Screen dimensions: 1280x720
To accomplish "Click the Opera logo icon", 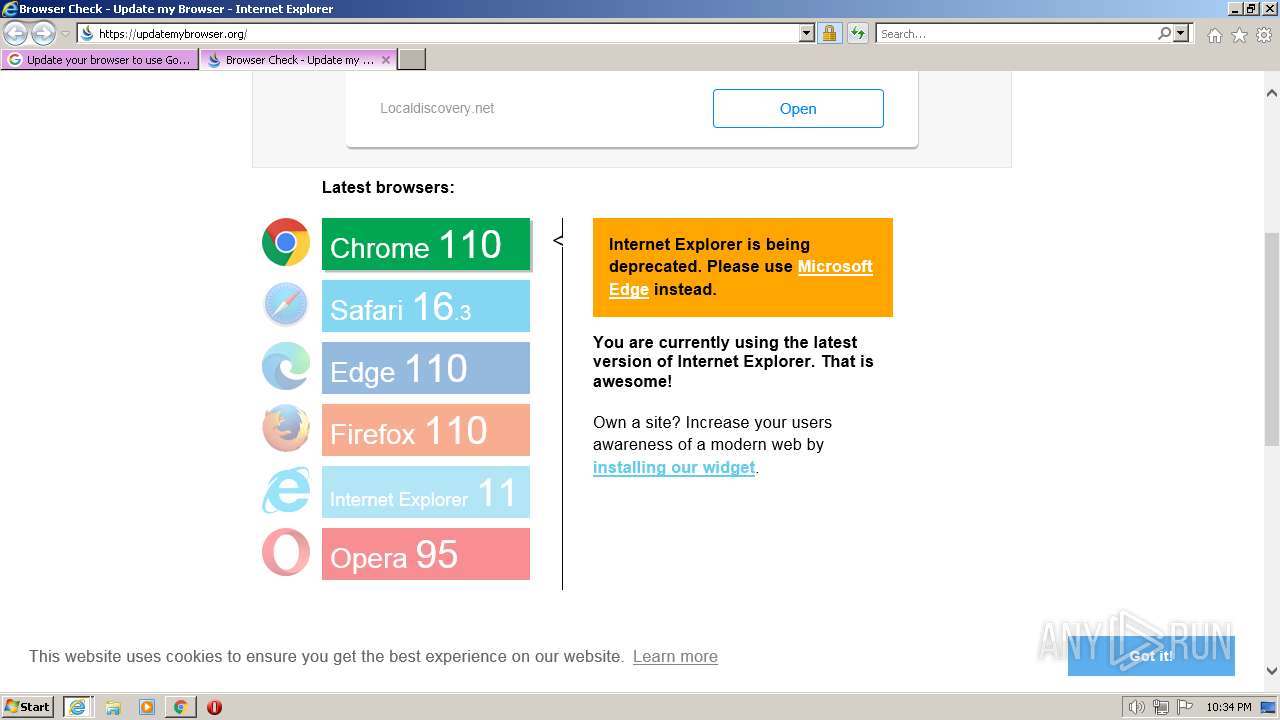I will [x=286, y=552].
